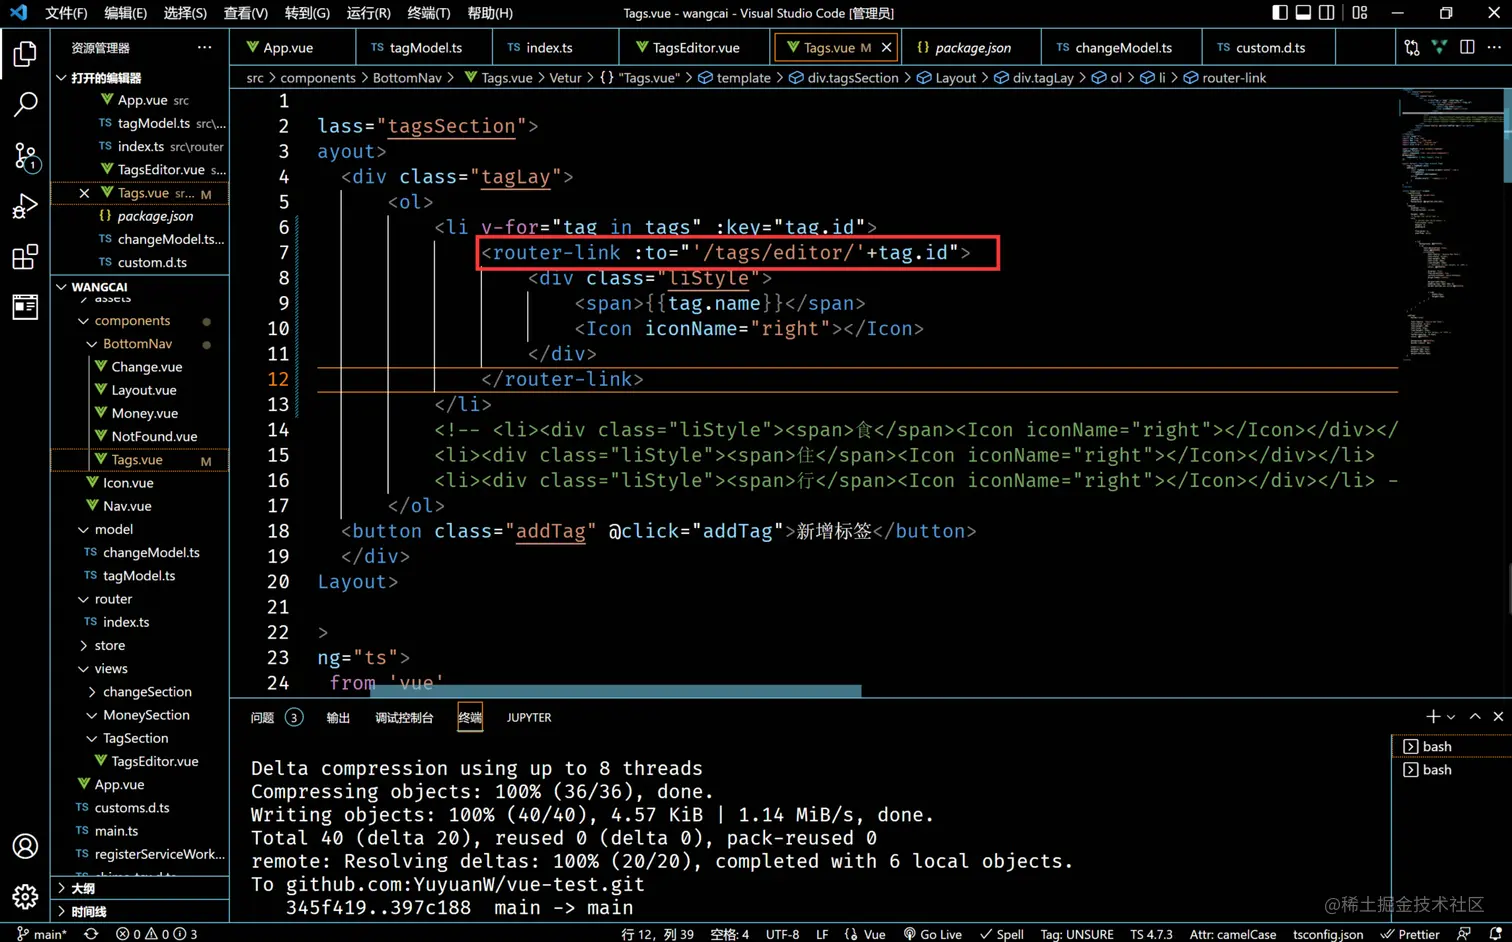Open Money.vue in file tree
1512x942 pixels.
point(145,413)
